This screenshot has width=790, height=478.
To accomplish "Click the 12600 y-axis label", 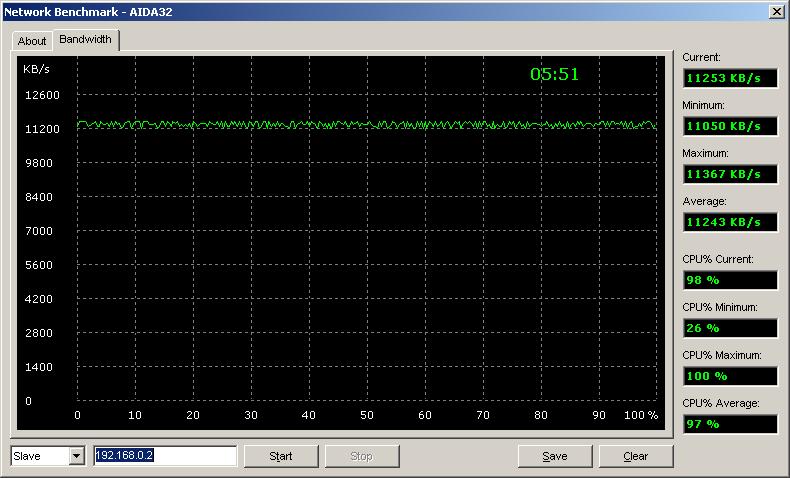I will click(42, 95).
